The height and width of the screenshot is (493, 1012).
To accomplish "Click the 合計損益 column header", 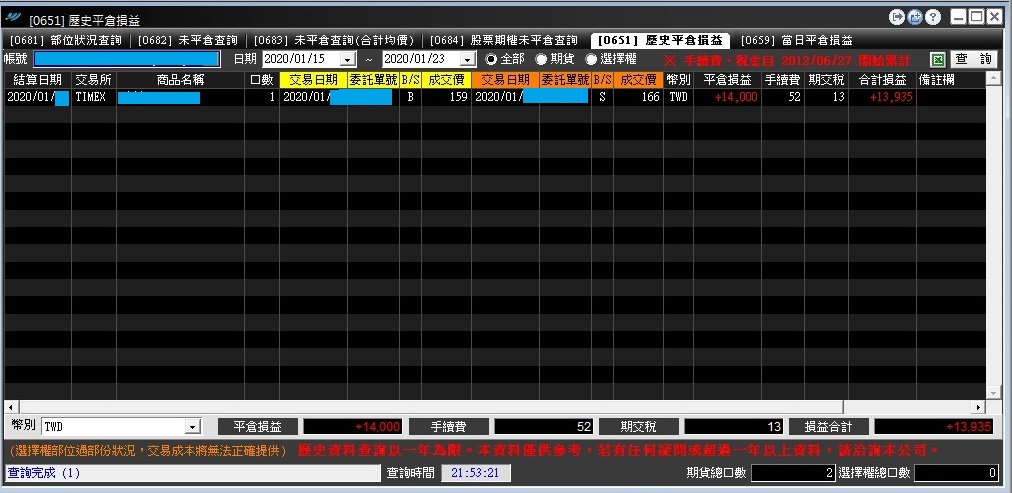I will pos(882,80).
